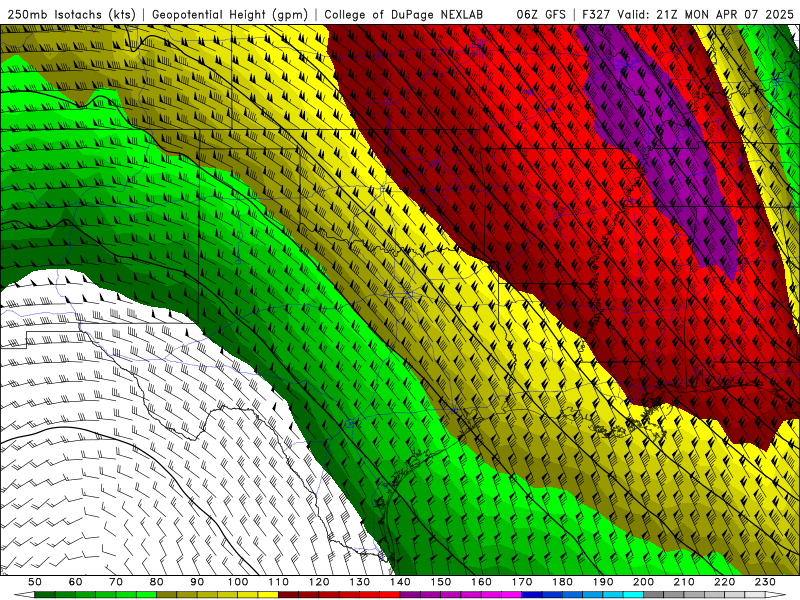Image resolution: width=800 pixels, height=600 pixels.
Task: Click the dark blue swatch right of 170
Action: tap(532, 595)
